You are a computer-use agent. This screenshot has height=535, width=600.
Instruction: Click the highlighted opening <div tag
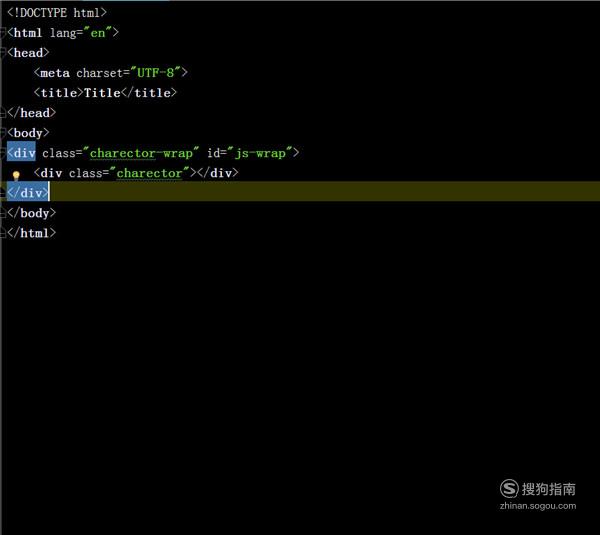(x=21, y=153)
